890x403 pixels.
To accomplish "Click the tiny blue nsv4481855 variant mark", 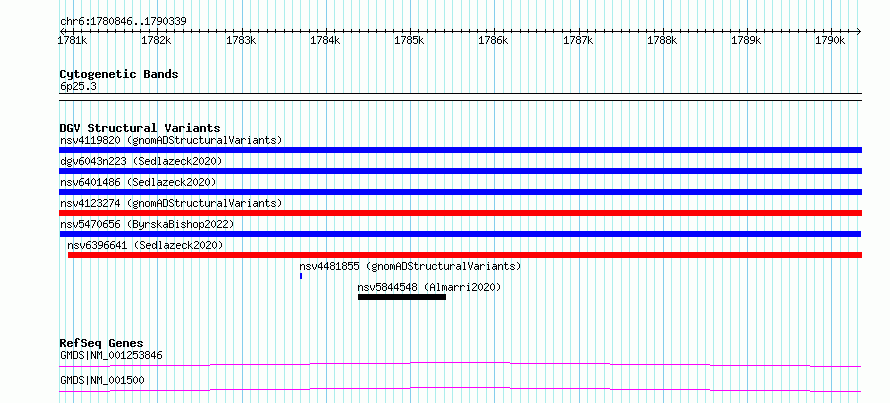I will [x=301, y=276].
